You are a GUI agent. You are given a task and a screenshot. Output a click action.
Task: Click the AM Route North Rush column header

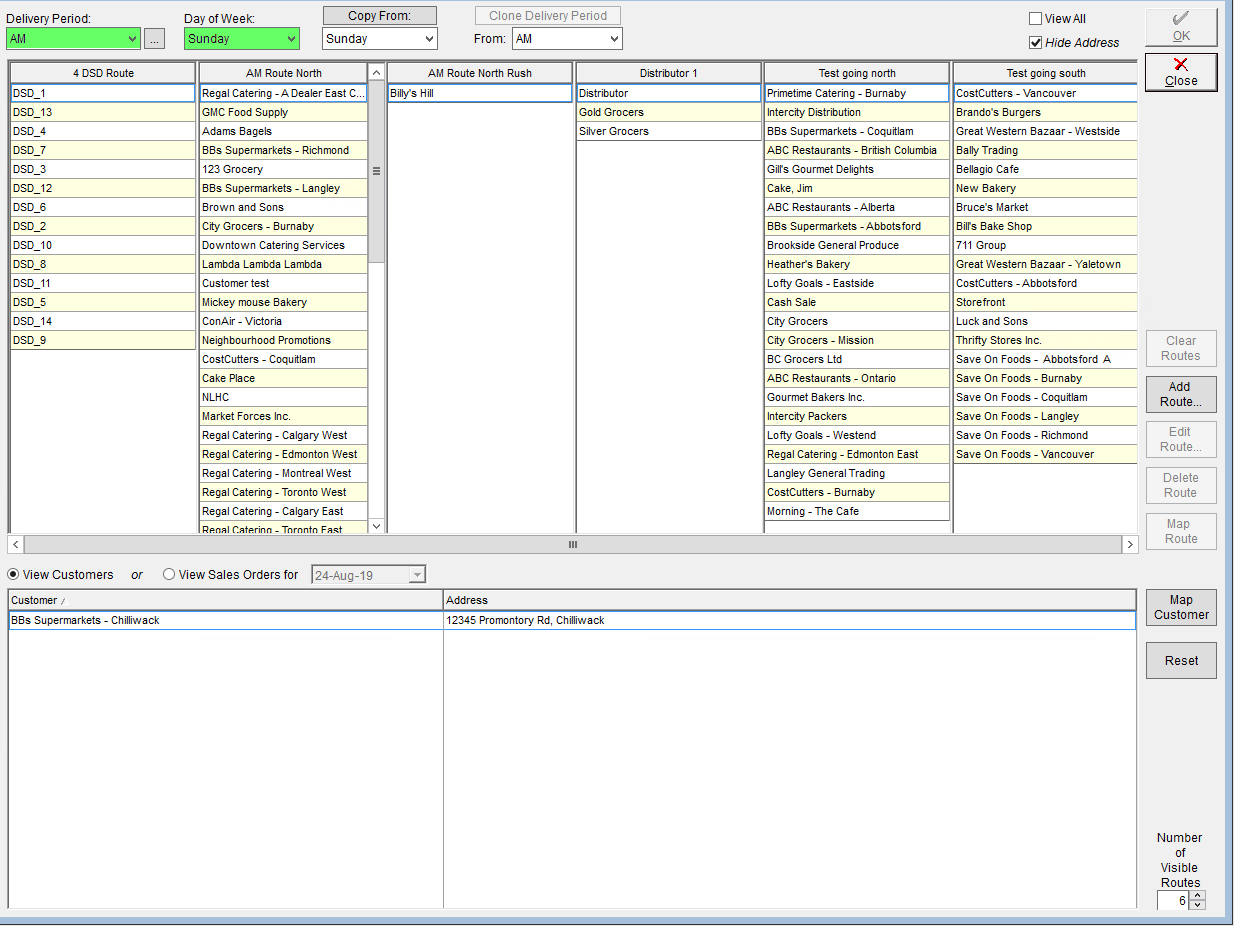pos(480,73)
